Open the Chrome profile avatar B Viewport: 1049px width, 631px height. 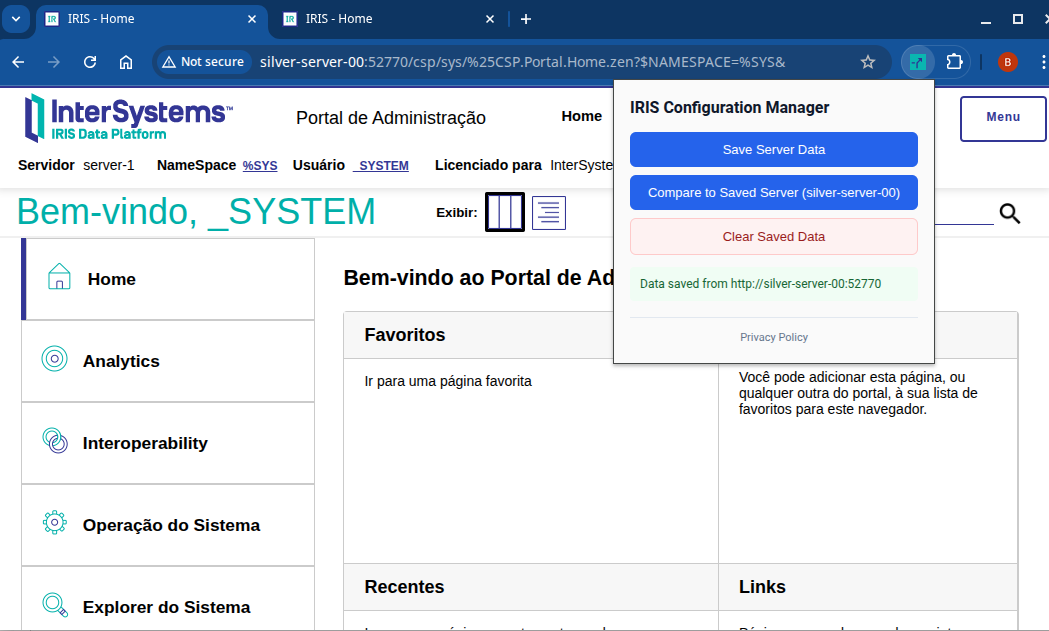[x=1007, y=62]
